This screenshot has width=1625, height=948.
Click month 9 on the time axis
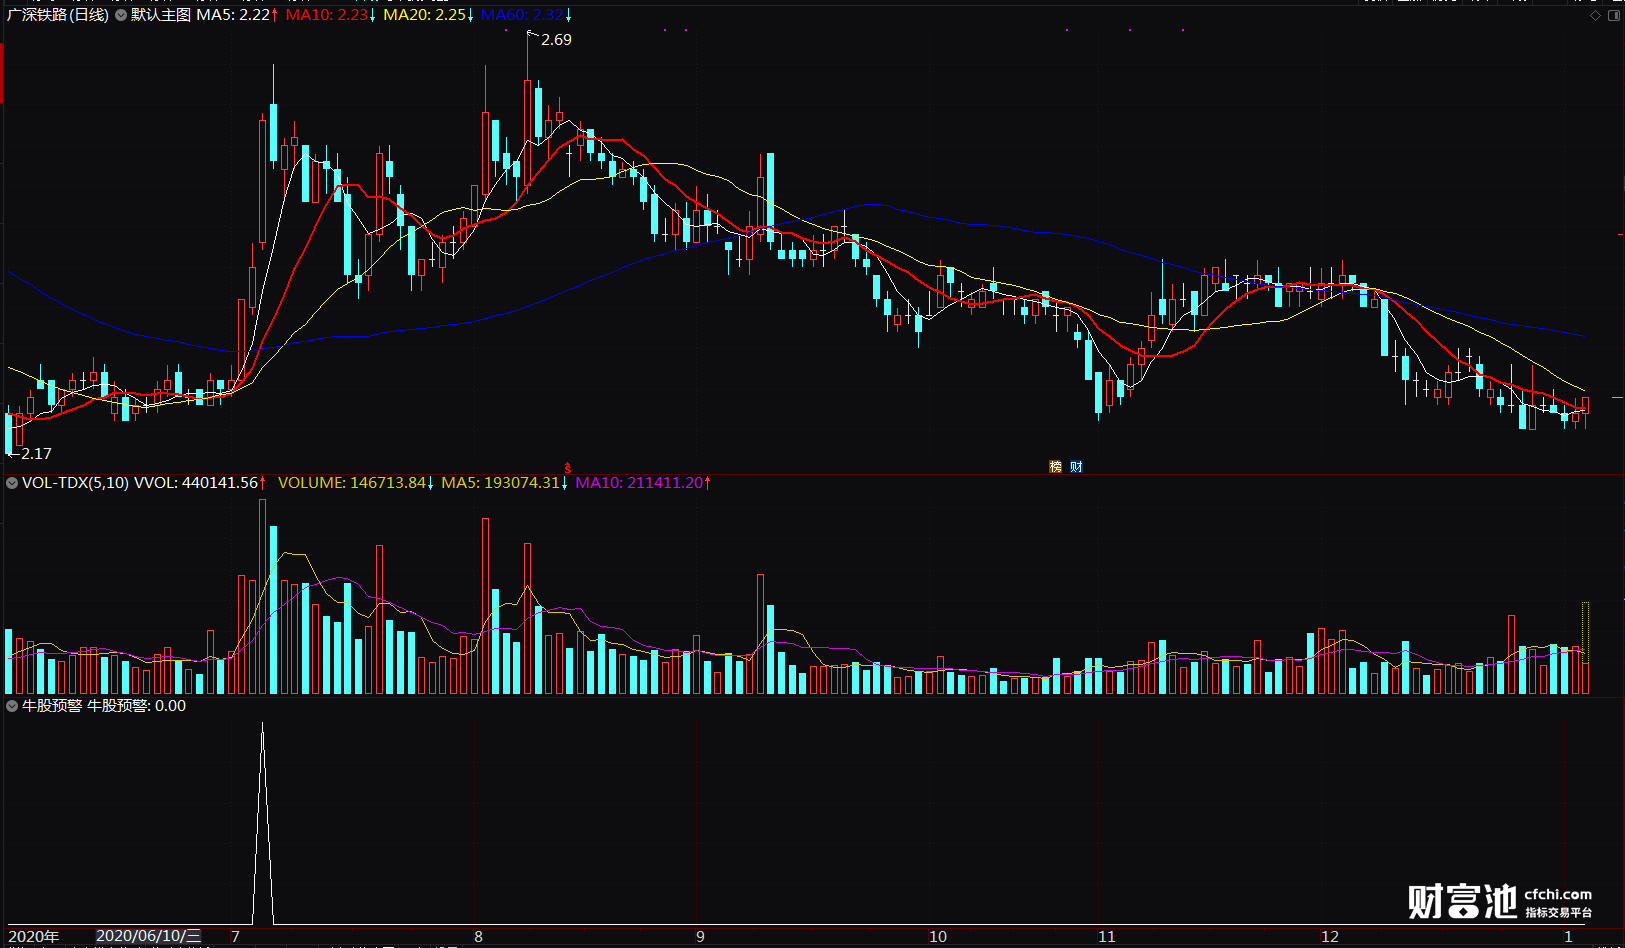[700, 937]
